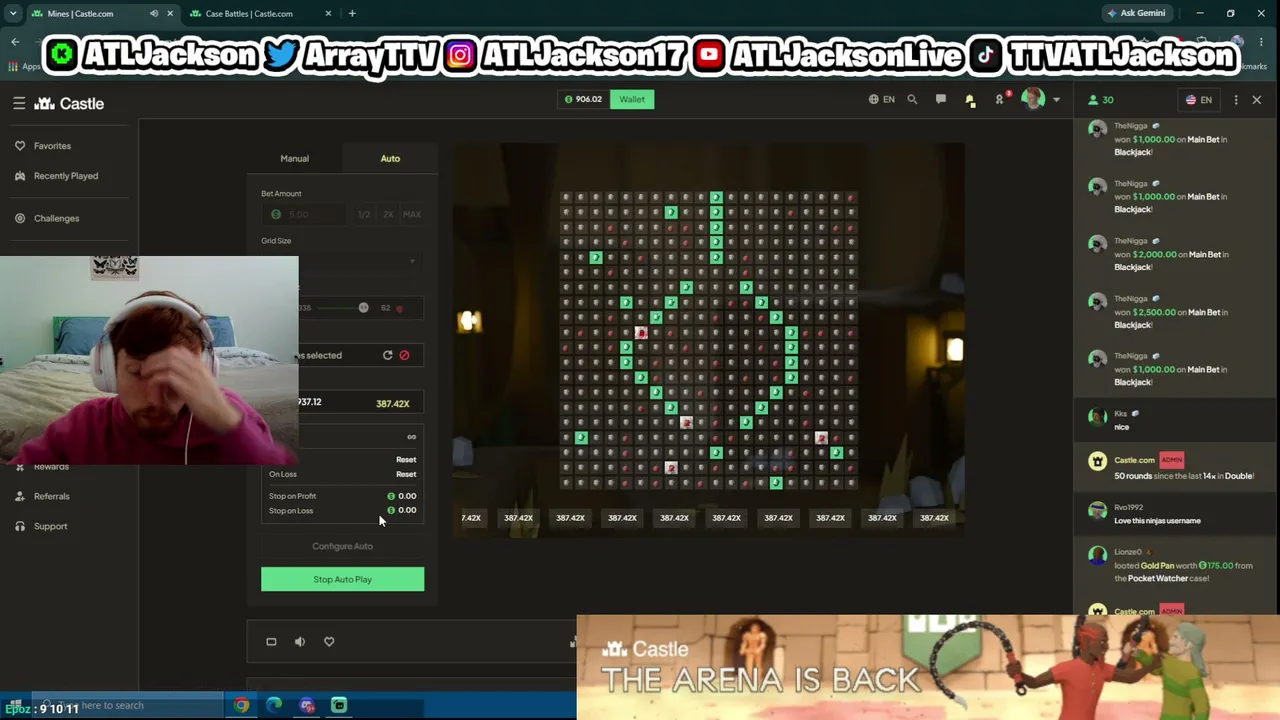Click the 7.42X multiplier history chip
This screenshot has height=720, width=1280.
pyautogui.click(x=471, y=518)
